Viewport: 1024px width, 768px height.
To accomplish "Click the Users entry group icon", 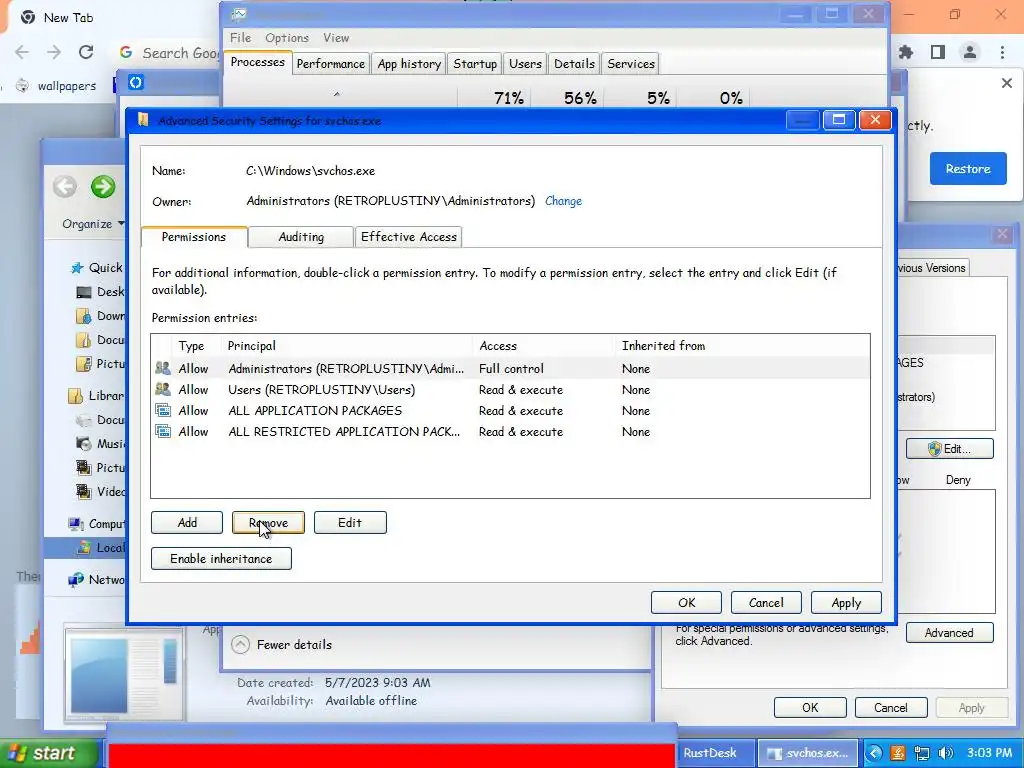I will (x=163, y=389).
